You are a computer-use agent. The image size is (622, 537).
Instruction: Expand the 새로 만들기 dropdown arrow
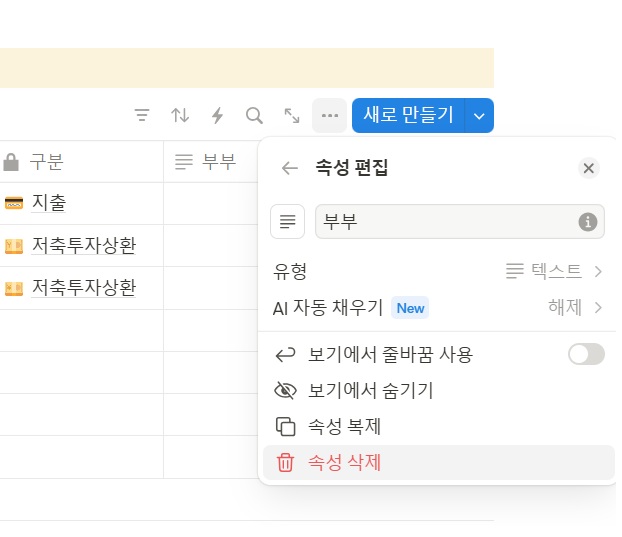480,116
